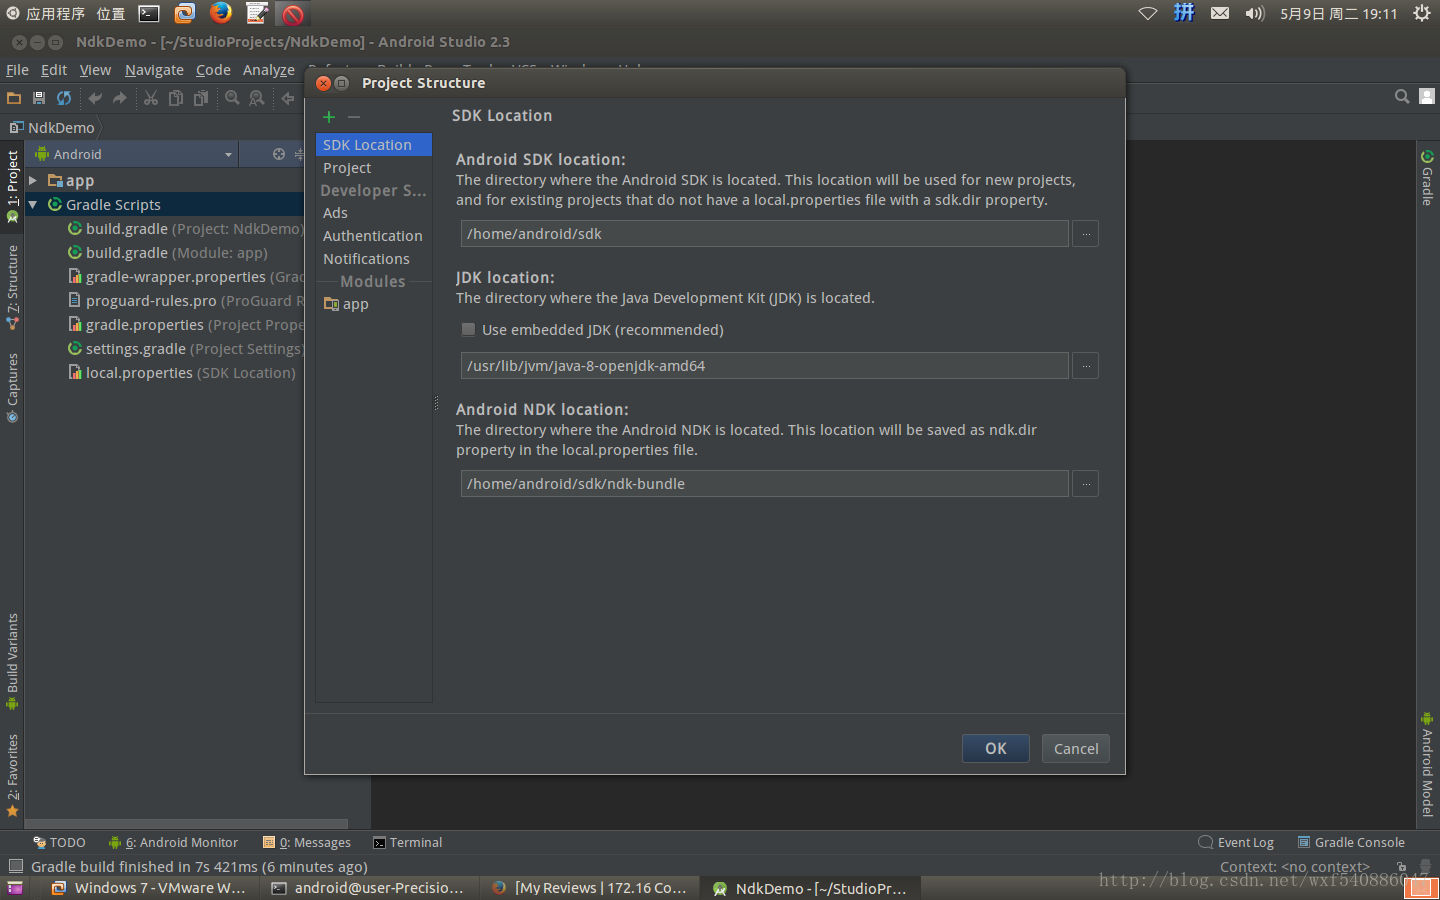Open gradle-wrapper.properties file
Image resolution: width=1440 pixels, height=900 pixels.
coord(185,277)
